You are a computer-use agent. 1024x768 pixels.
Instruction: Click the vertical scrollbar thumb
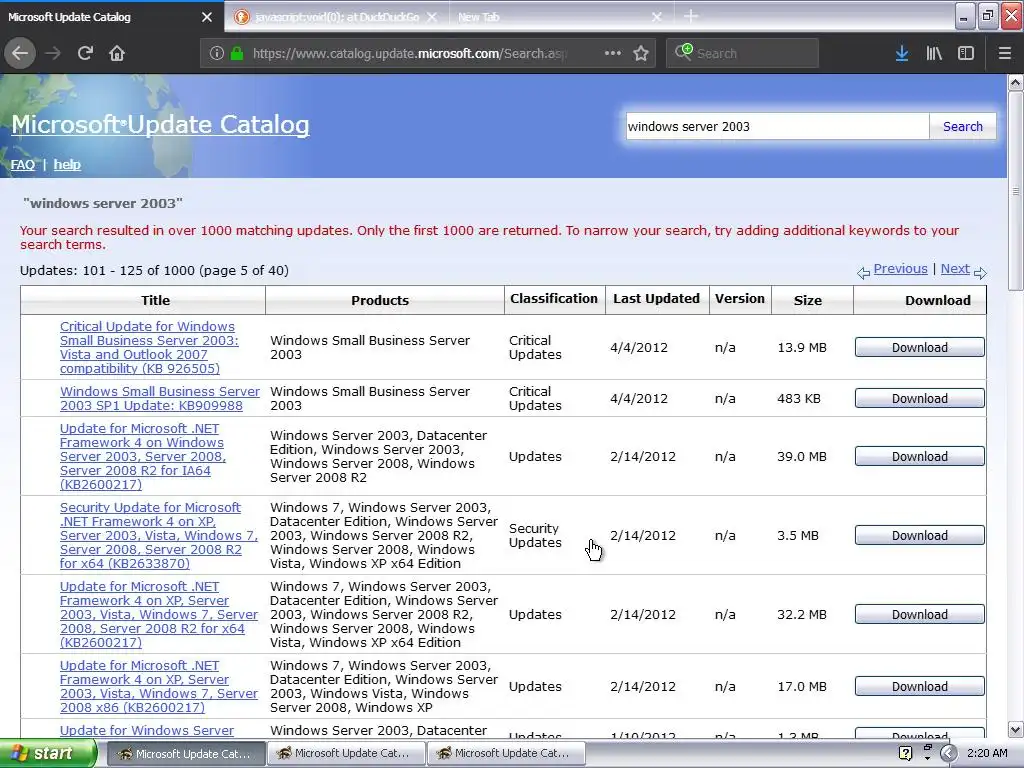tap(1016, 191)
